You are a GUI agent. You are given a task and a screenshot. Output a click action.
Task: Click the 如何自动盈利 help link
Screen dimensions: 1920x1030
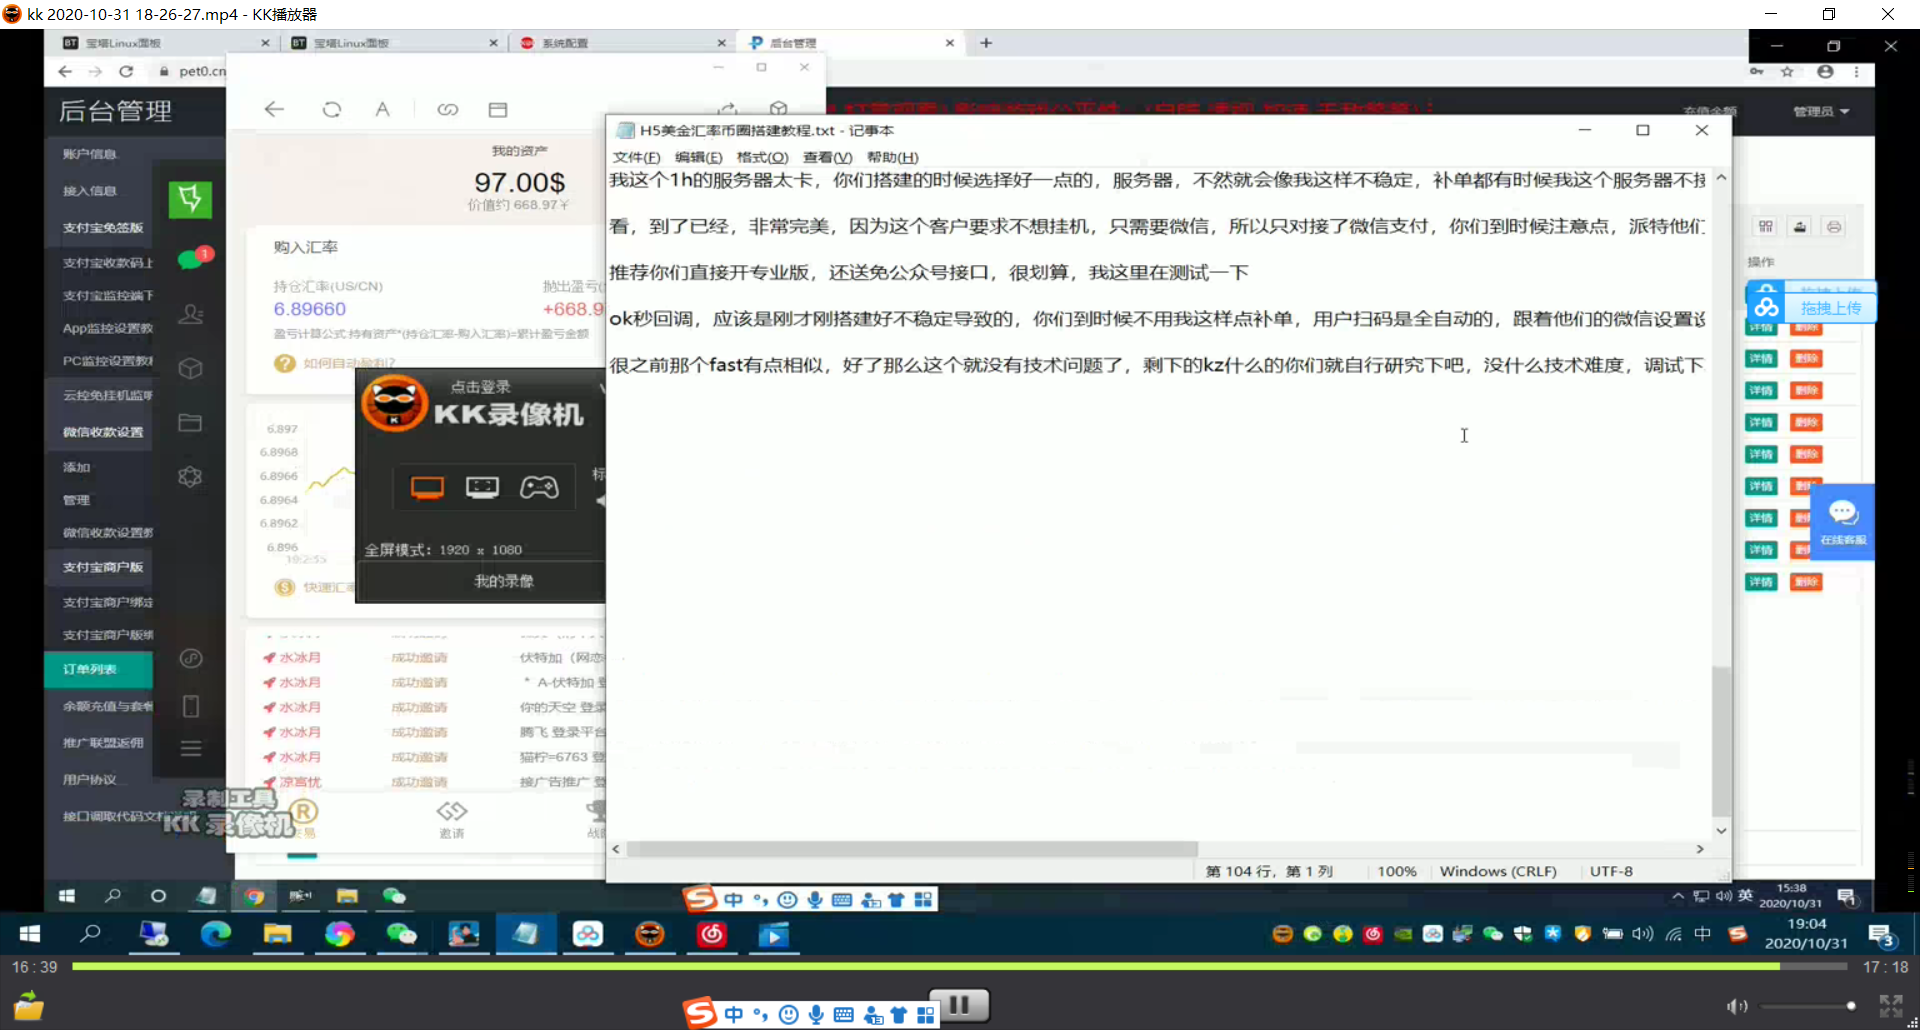tap(349, 363)
